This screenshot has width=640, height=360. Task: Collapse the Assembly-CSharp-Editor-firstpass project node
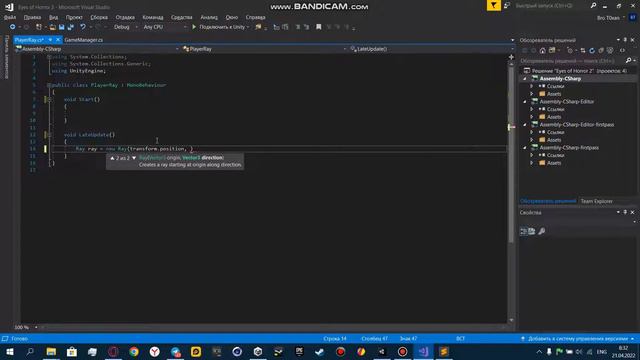tap(525, 124)
